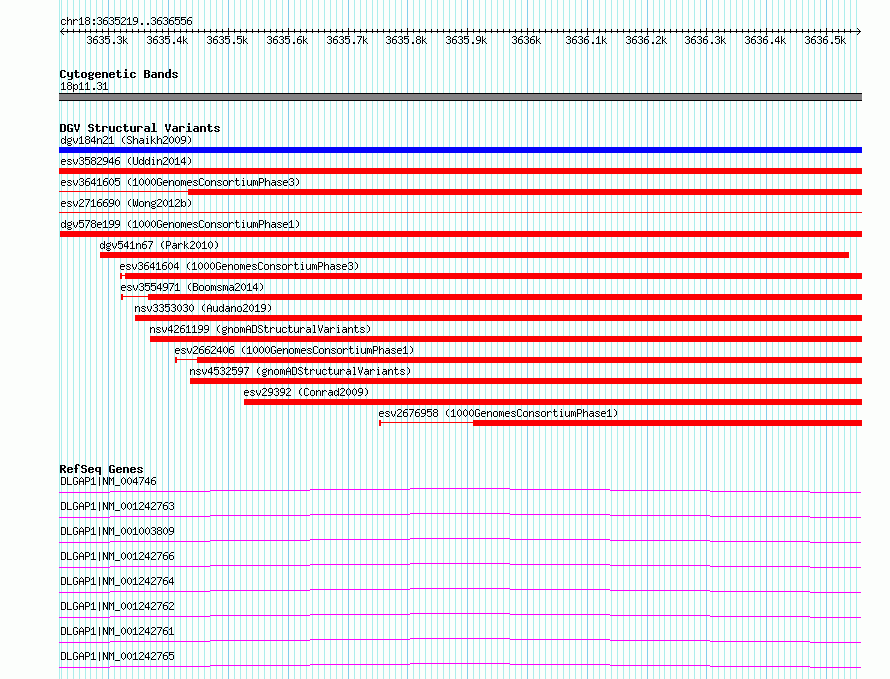Select the esv3582946 (Uddin2014) variant label
The width and height of the screenshot is (890, 679).
[x=126, y=161]
